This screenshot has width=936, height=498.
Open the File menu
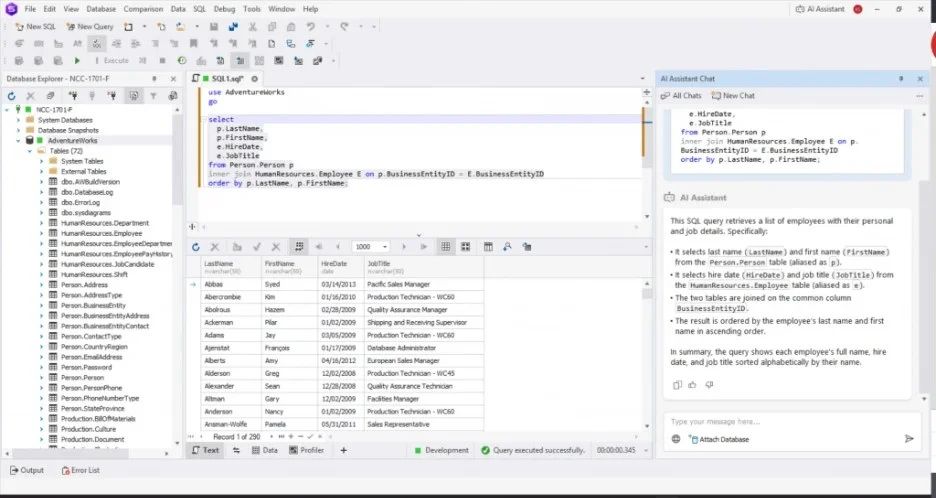pos(30,9)
